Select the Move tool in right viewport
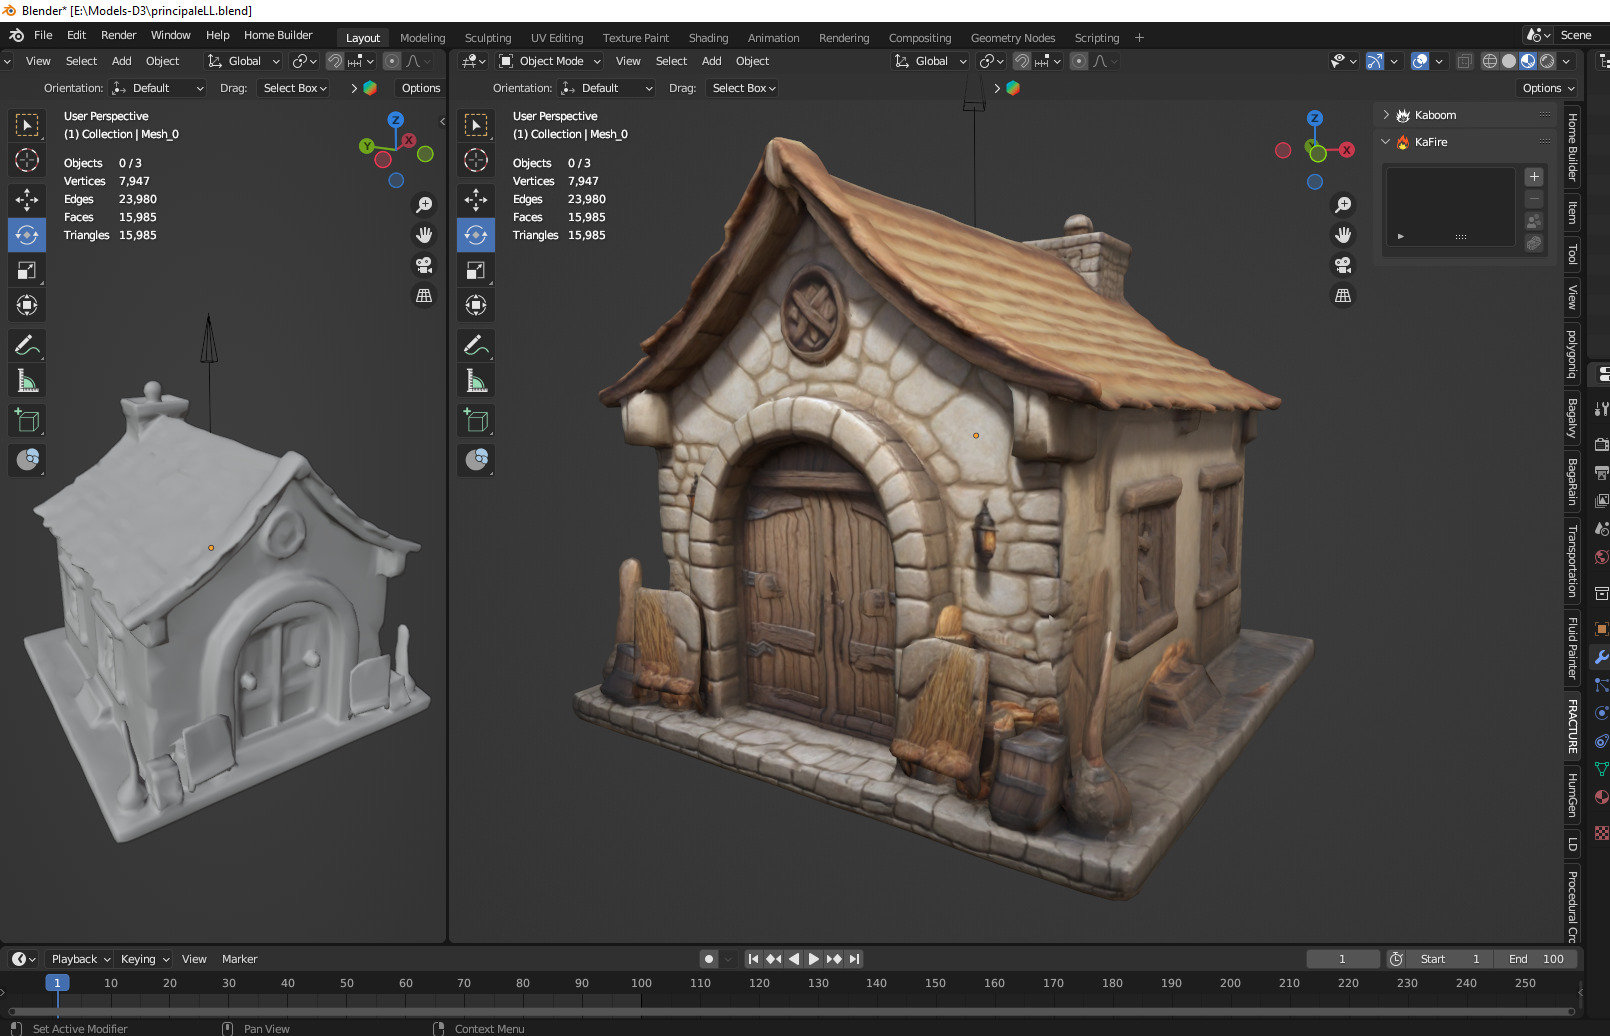This screenshot has height=1036, width=1610. coord(476,200)
